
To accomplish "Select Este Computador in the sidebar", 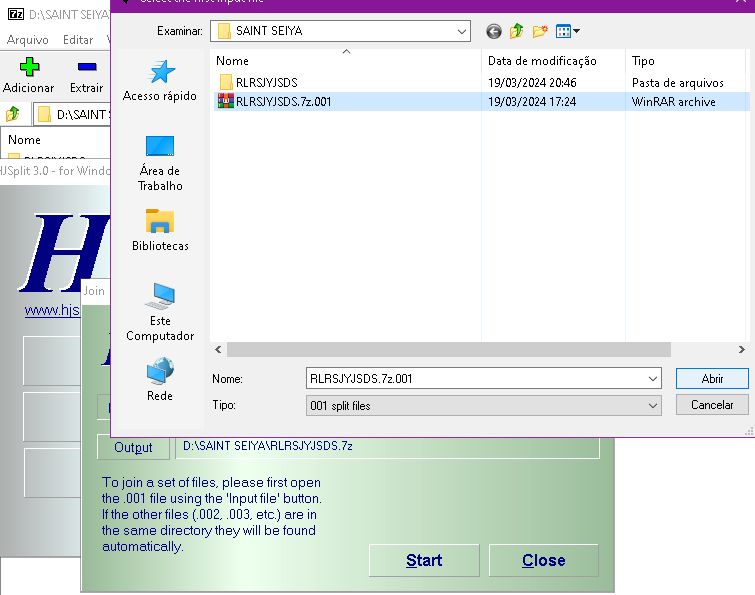I will 160,312.
